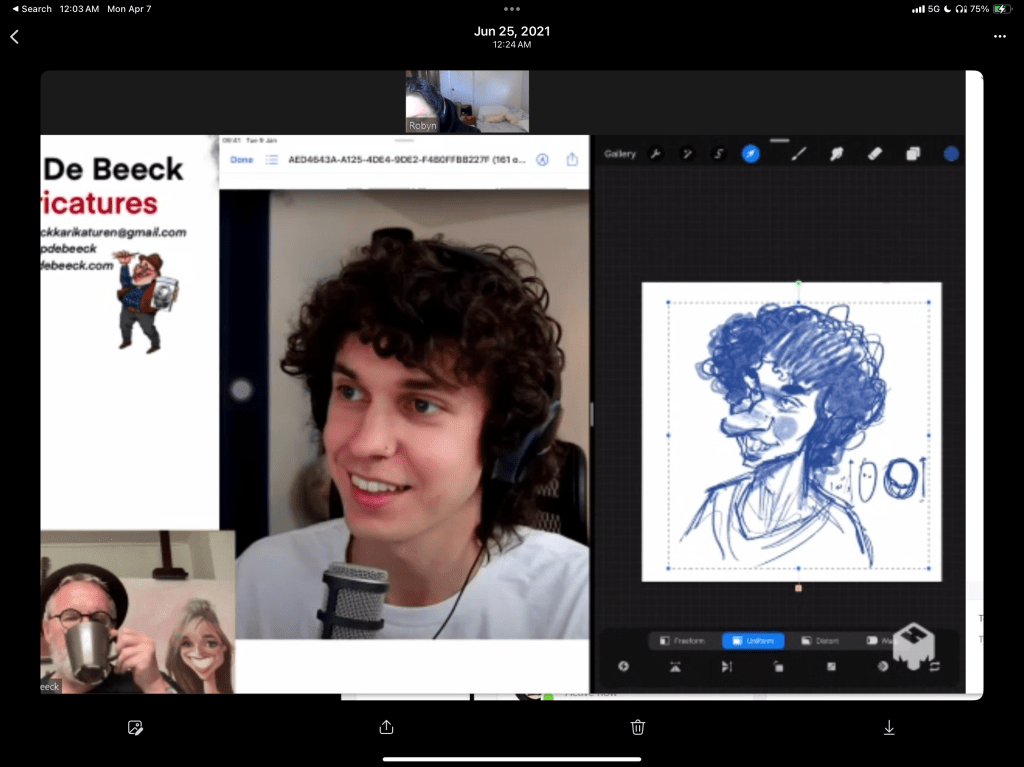Open the three-dot more options menu
1024x767 pixels.
point(999,36)
